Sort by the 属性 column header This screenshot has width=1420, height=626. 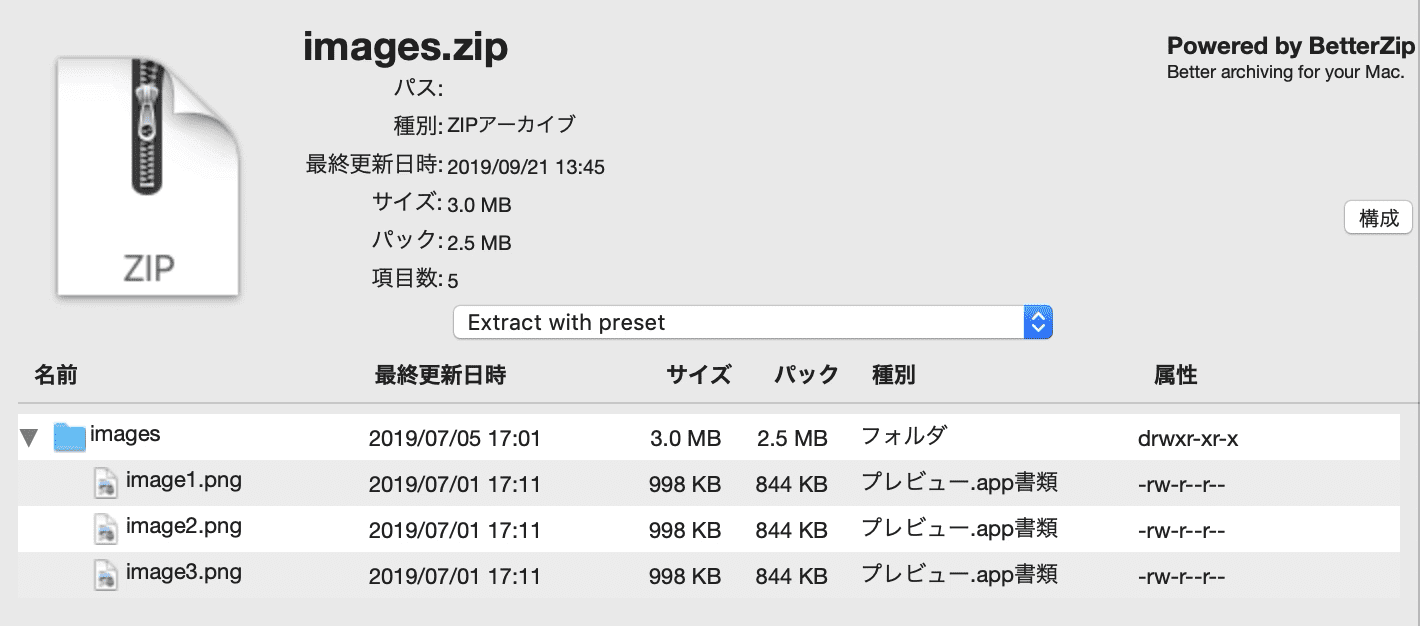click(x=1175, y=375)
